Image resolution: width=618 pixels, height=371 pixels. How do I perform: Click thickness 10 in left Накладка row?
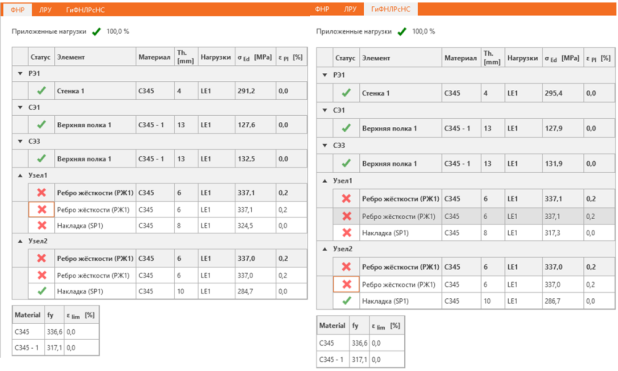click(x=181, y=292)
